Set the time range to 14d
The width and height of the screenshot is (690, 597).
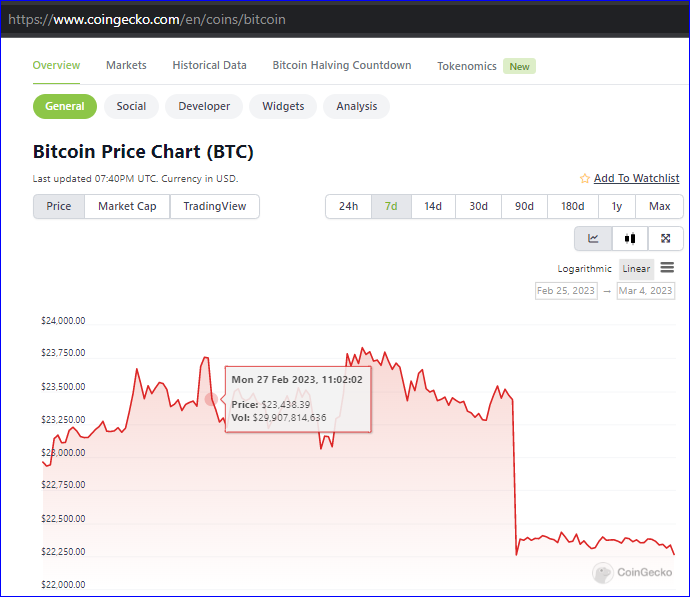click(433, 206)
